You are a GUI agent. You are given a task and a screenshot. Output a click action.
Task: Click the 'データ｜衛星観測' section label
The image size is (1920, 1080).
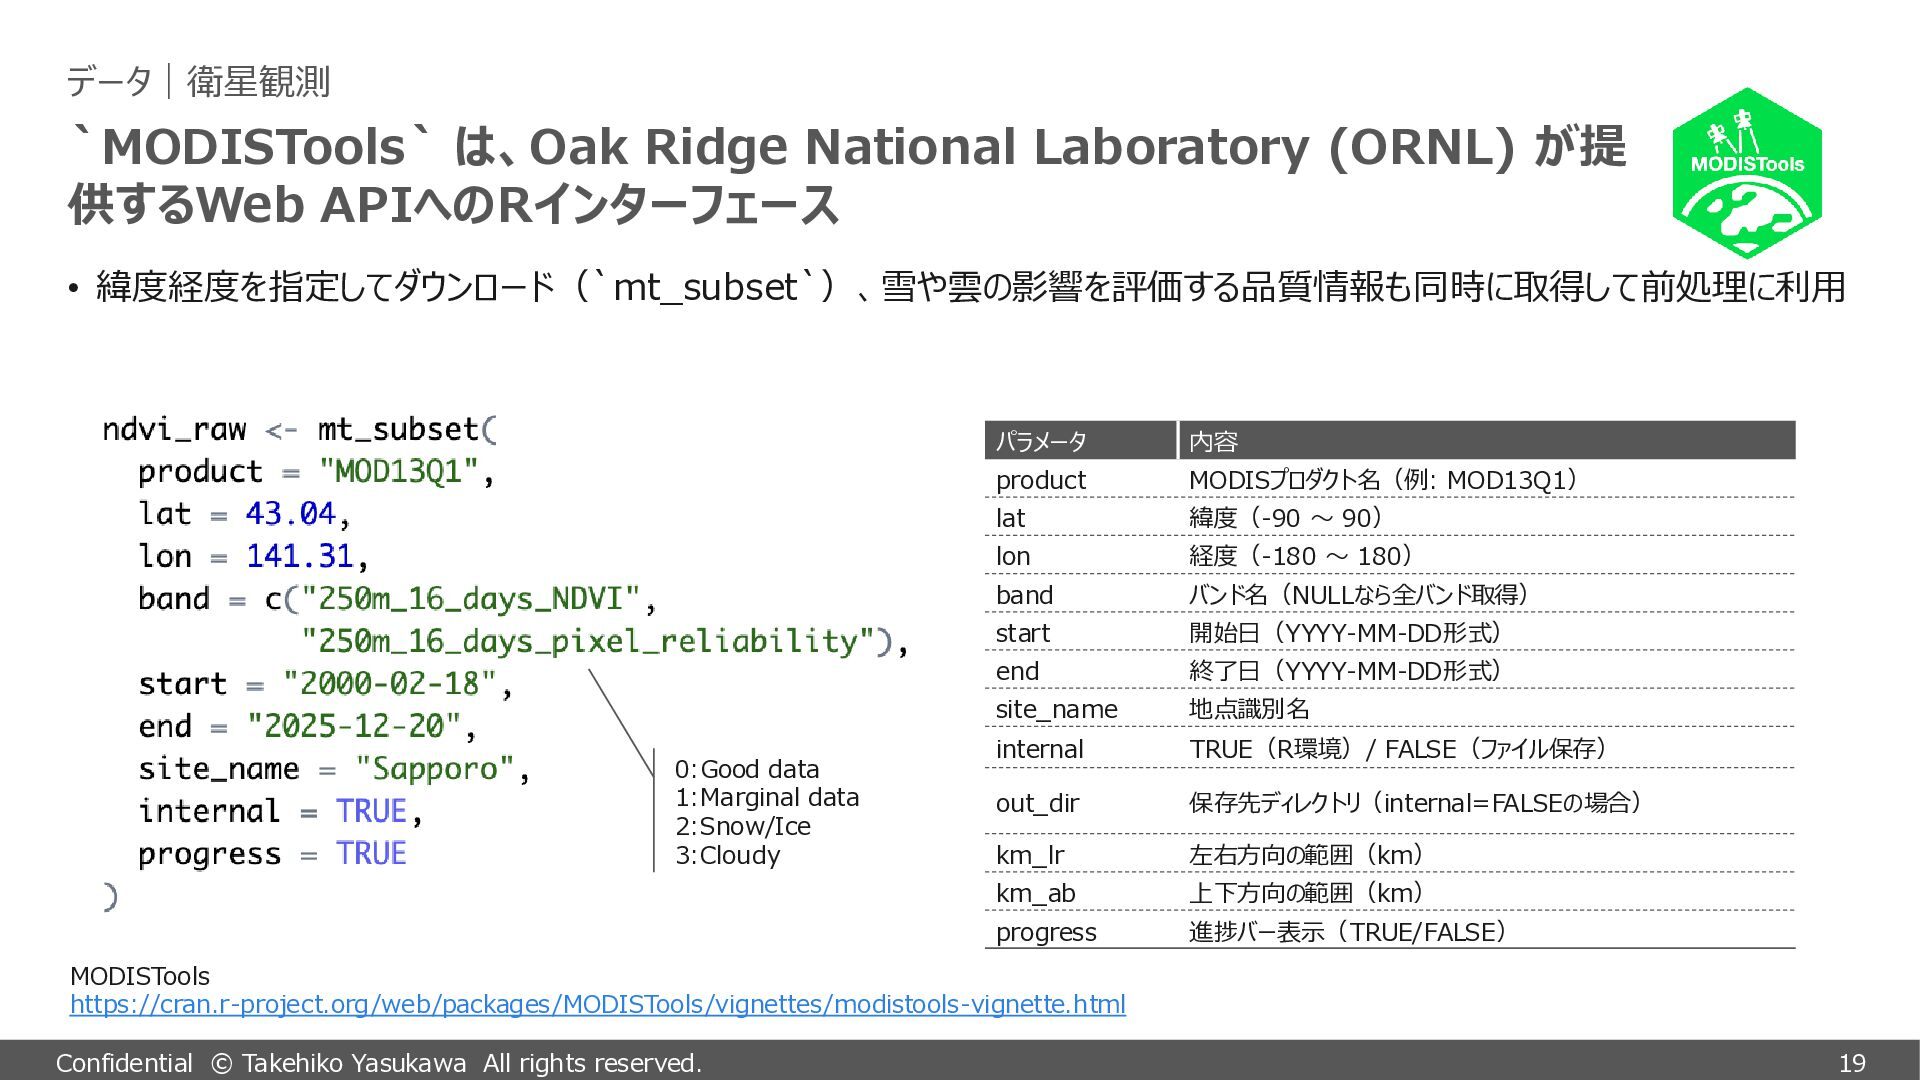point(198,81)
